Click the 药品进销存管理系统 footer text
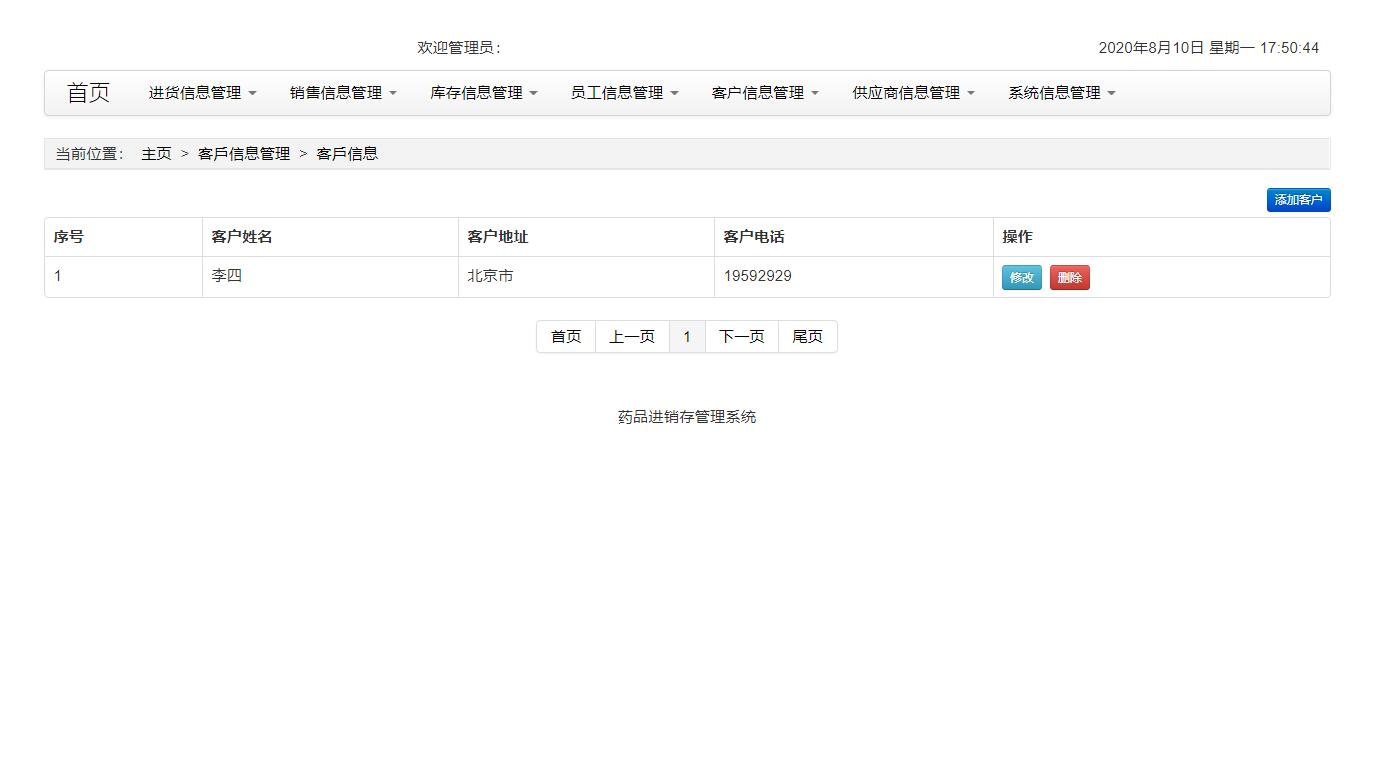The width and height of the screenshot is (1384, 775). click(x=687, y=417)
